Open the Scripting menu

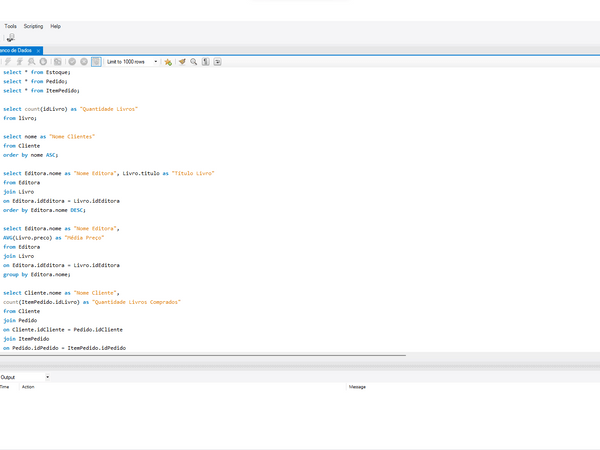click(33, 26)
